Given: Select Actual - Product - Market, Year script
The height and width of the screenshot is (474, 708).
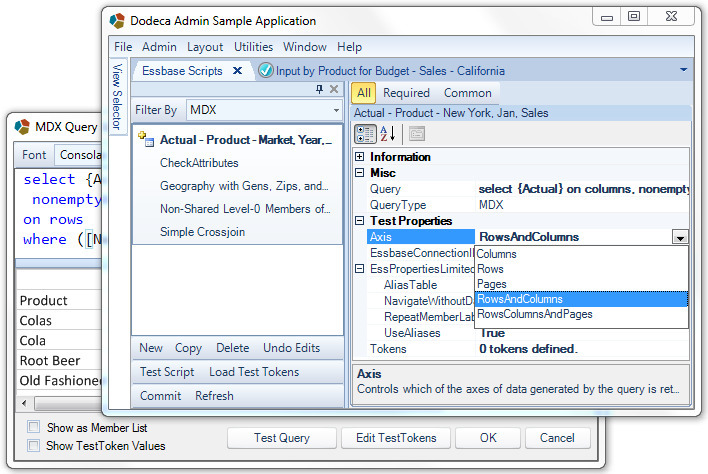Looking at the screenshot, I should [x=246, y=140].
